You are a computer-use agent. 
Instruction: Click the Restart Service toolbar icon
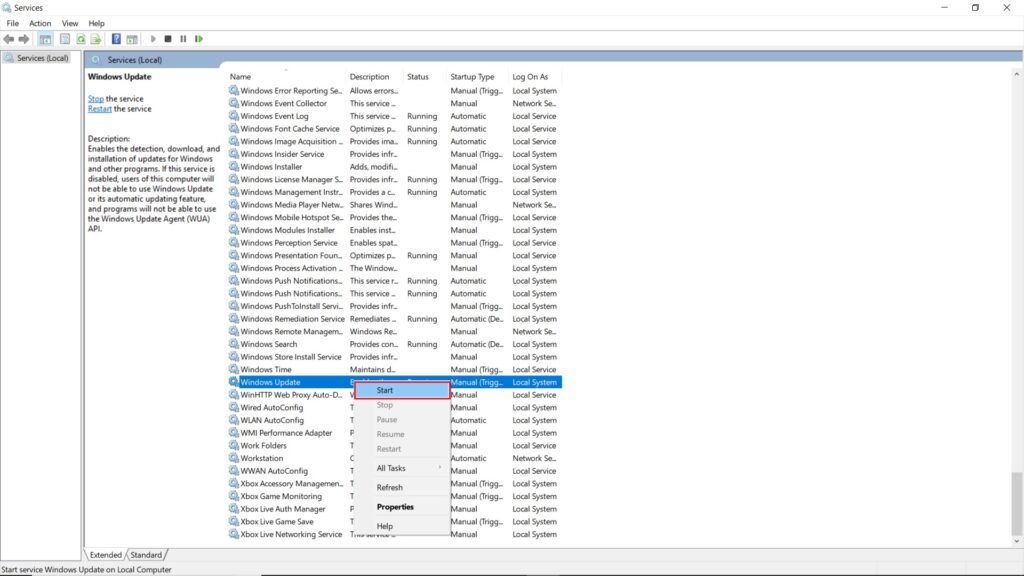click(x=199, y=39)
